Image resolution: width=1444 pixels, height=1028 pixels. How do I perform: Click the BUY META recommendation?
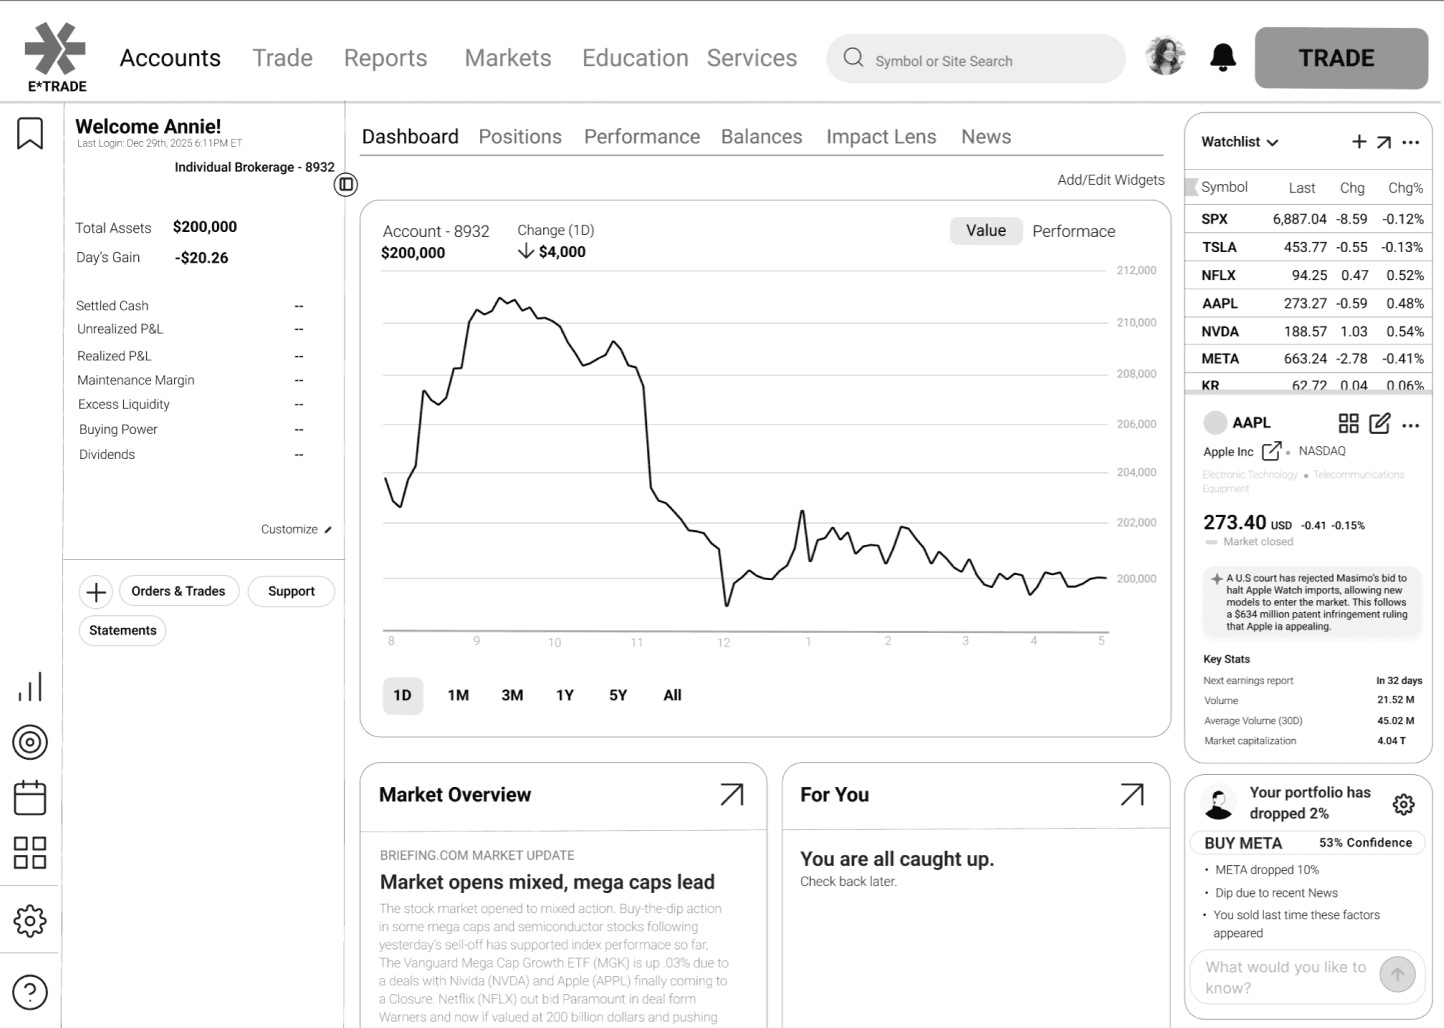[1308, 843]
